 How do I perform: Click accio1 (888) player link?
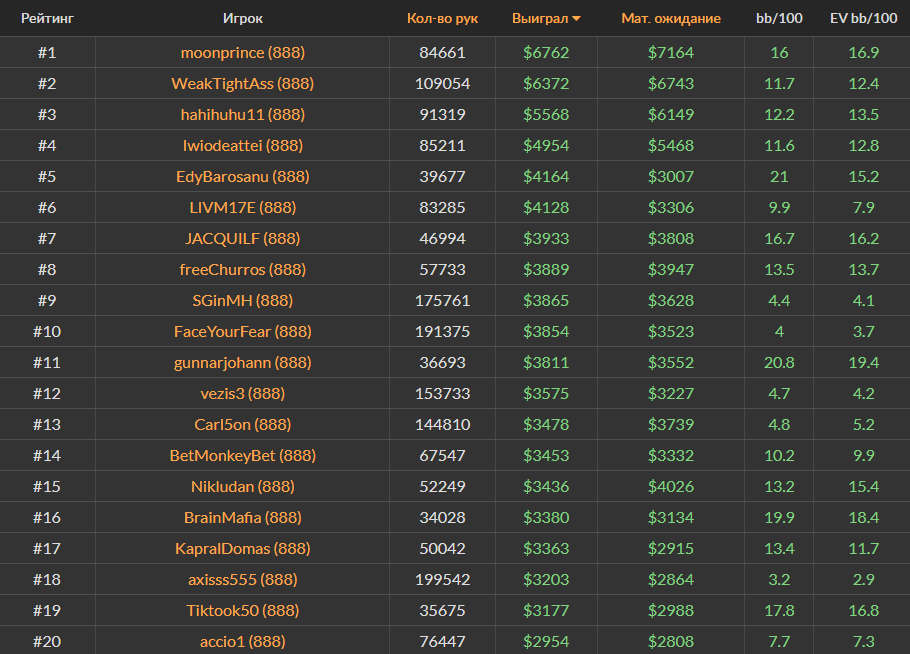tap(243, 641)
